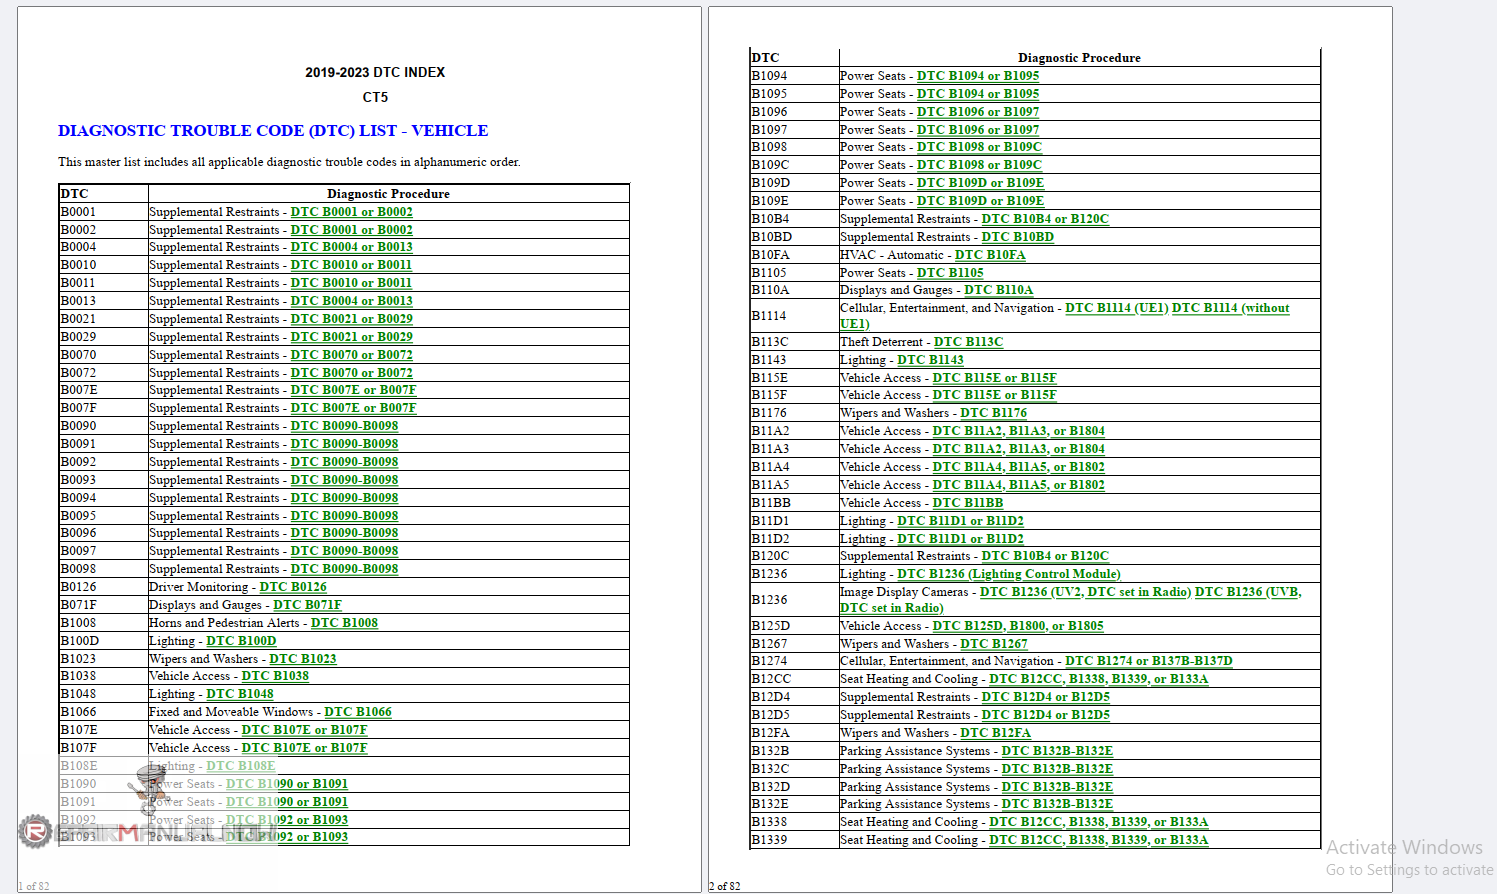Open the DTC B132B-B132E link in row B132B
Screen dimensions: 1497x894
tap(1057, 751)
